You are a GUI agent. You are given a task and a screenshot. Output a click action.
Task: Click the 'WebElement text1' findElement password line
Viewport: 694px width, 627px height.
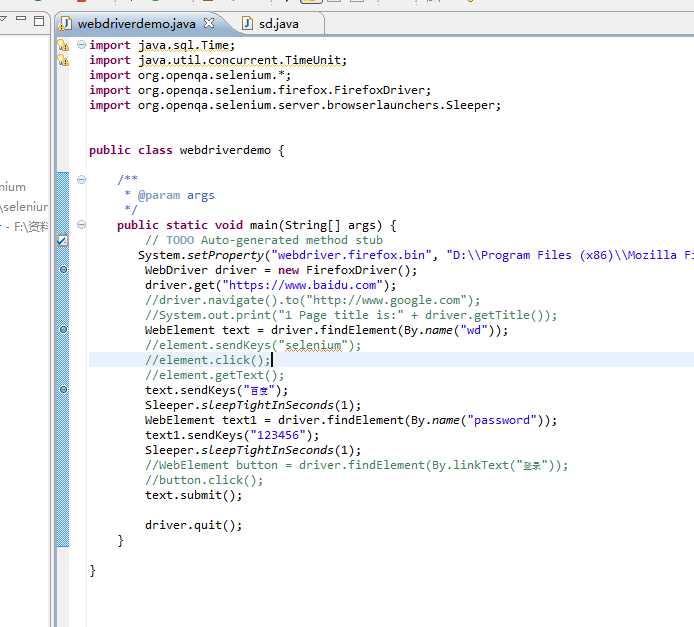351,421
